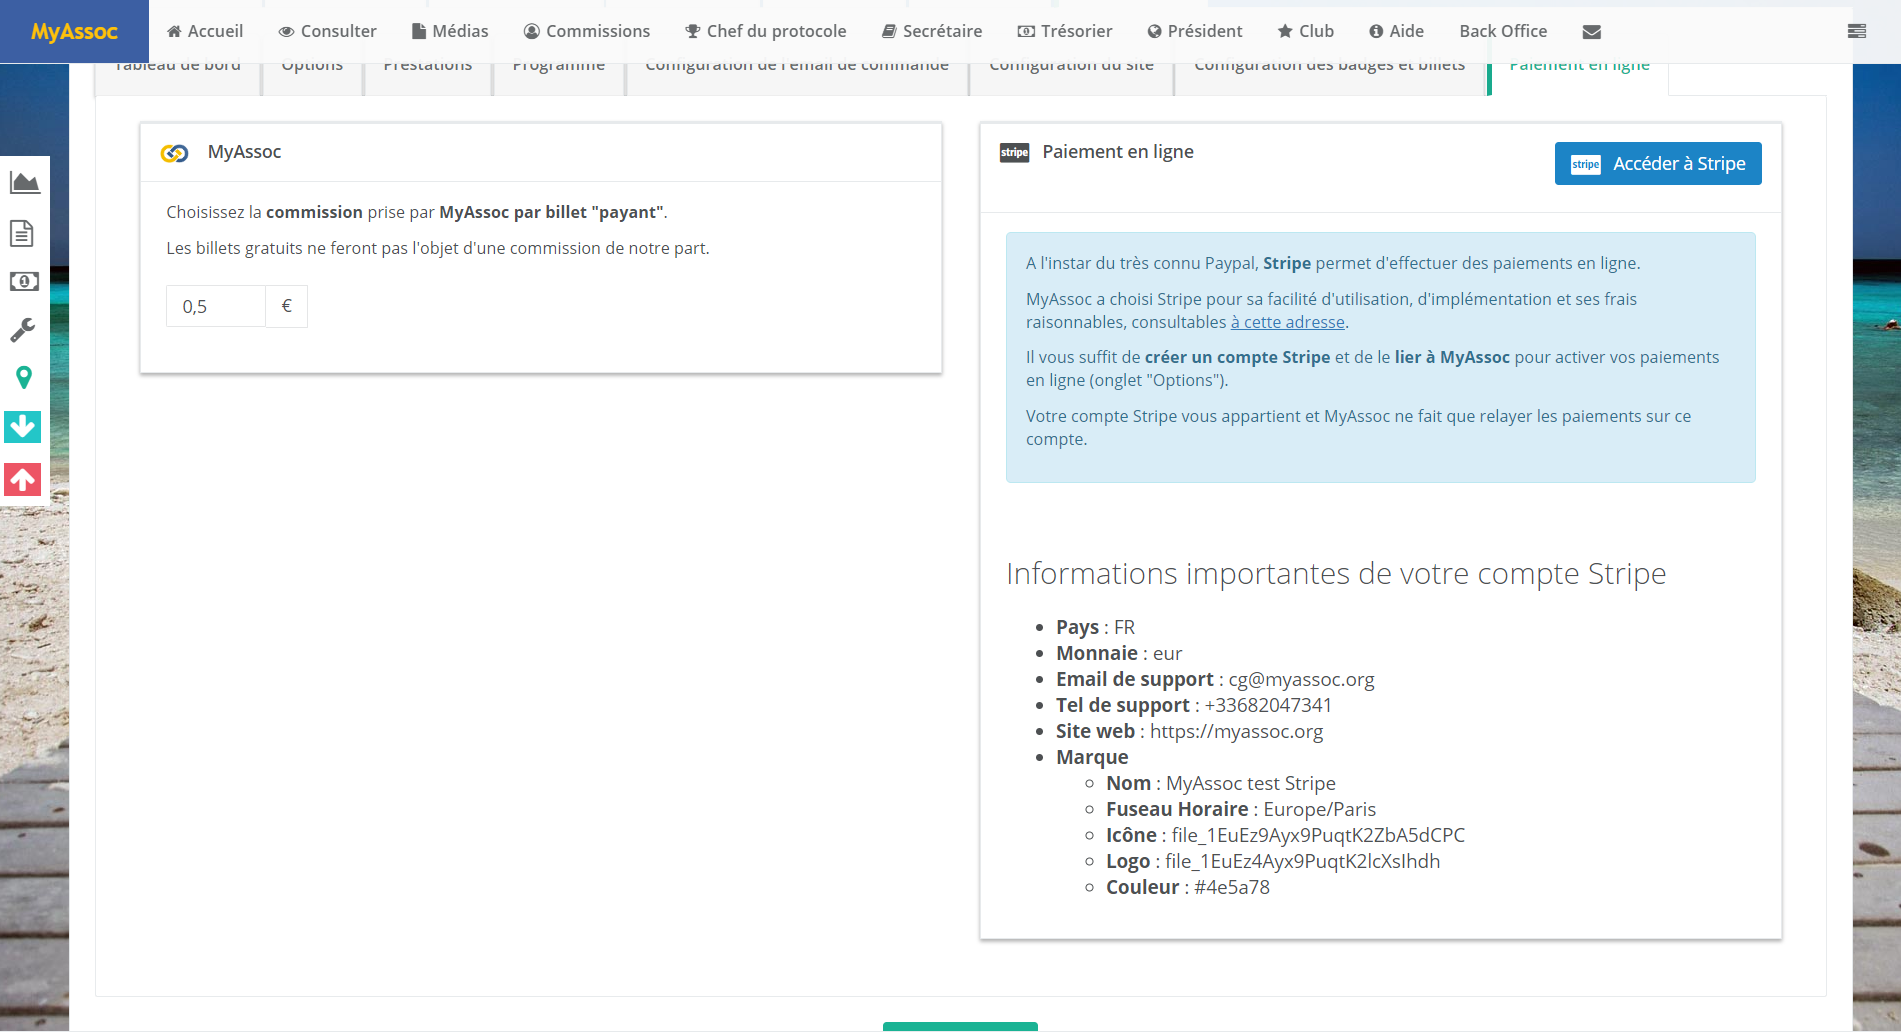Click the MyAssoc logo in the header
Image resolution: width=1901 pixels, height=1034 pixels.
(74, 31)
